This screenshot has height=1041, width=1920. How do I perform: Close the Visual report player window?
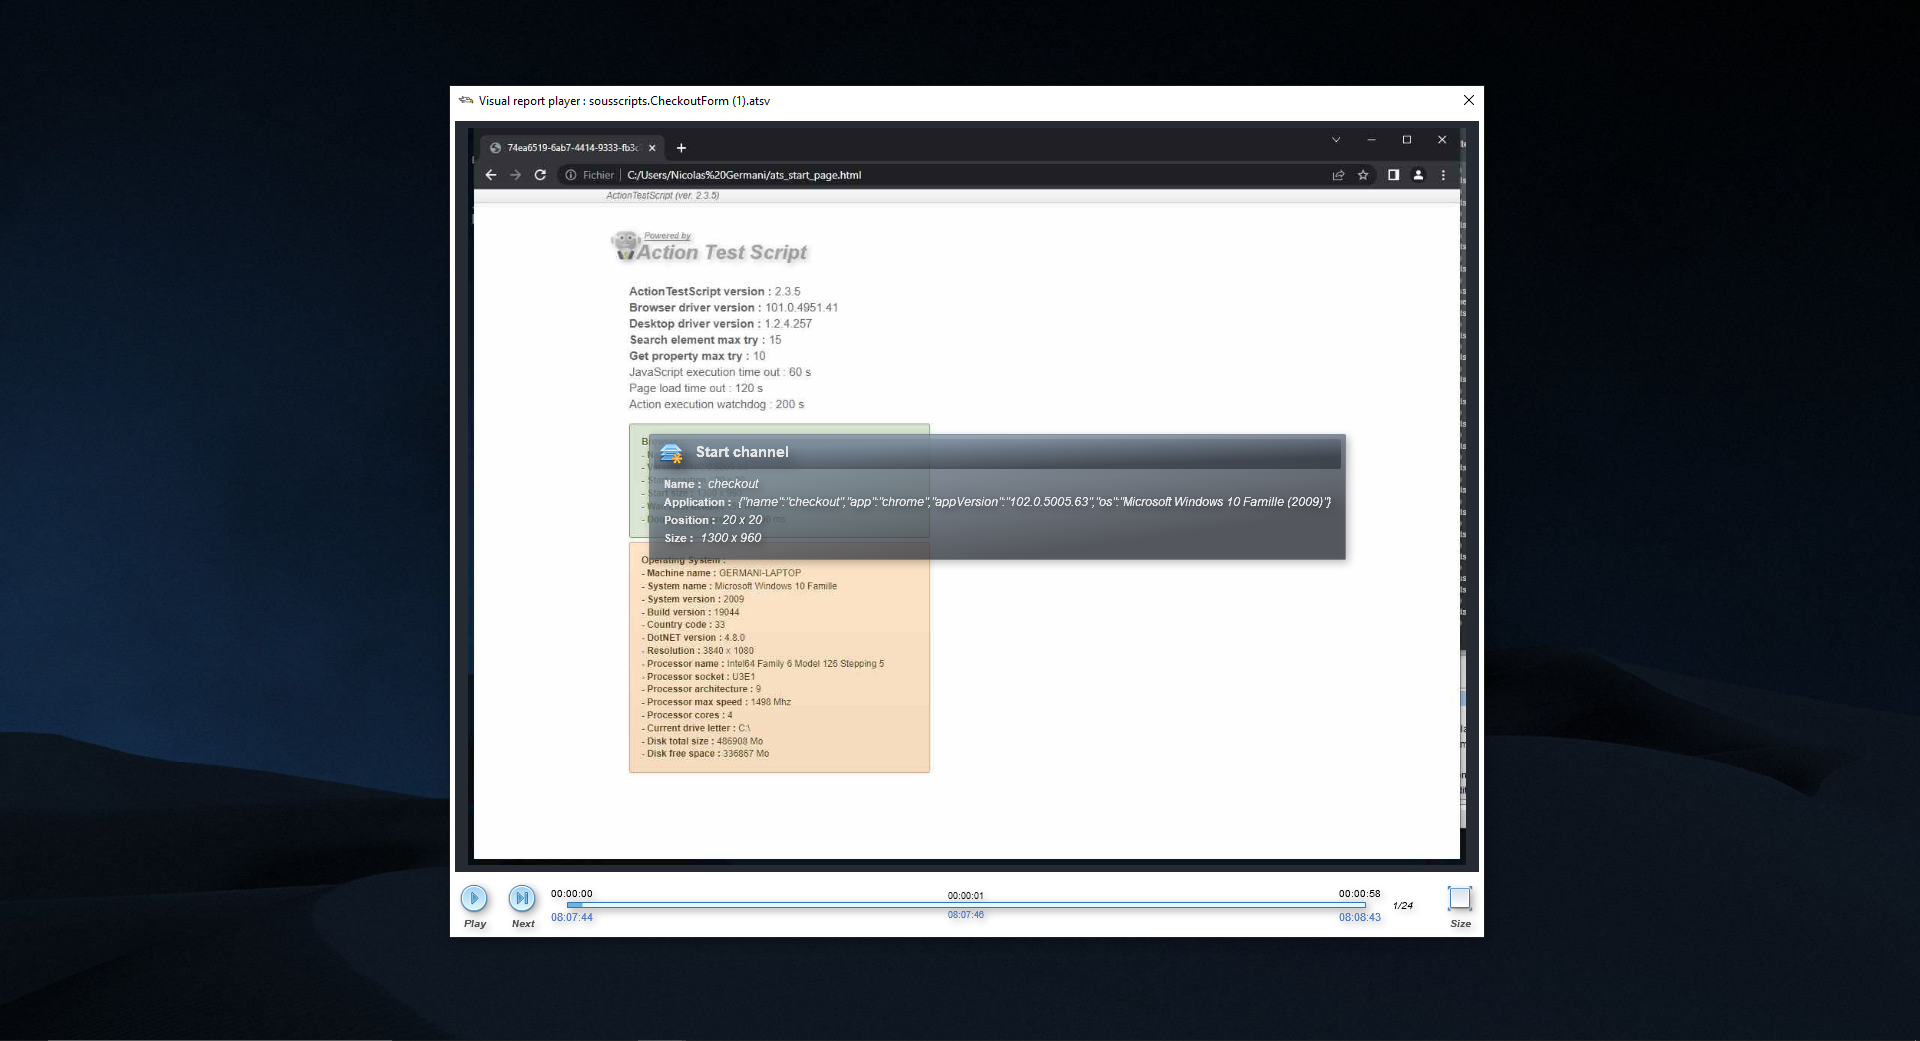(x=1468, y=100)
